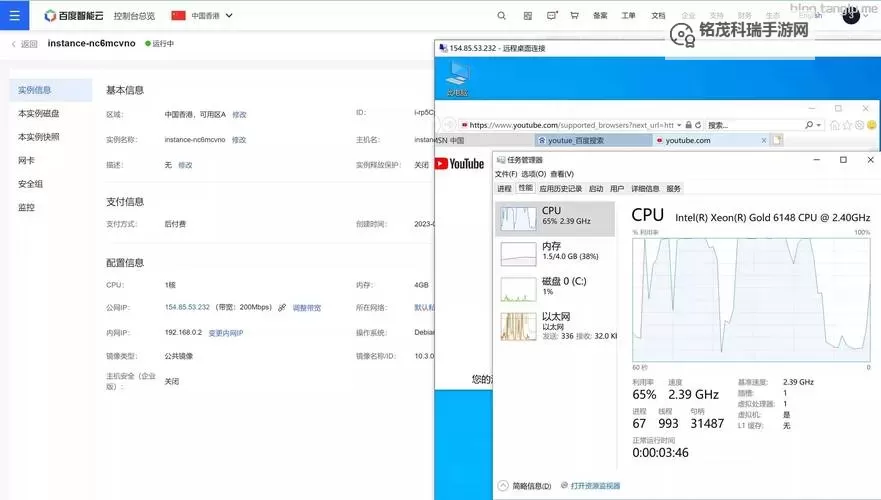The image size is (881, 500).
Task: Open a new blank IE tab
Action: [x=777, y=140]
